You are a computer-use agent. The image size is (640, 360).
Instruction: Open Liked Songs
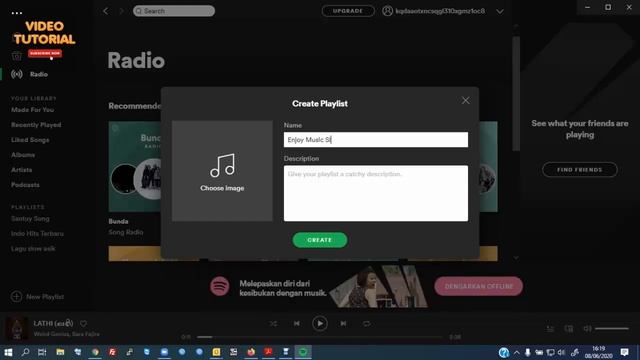30,140
